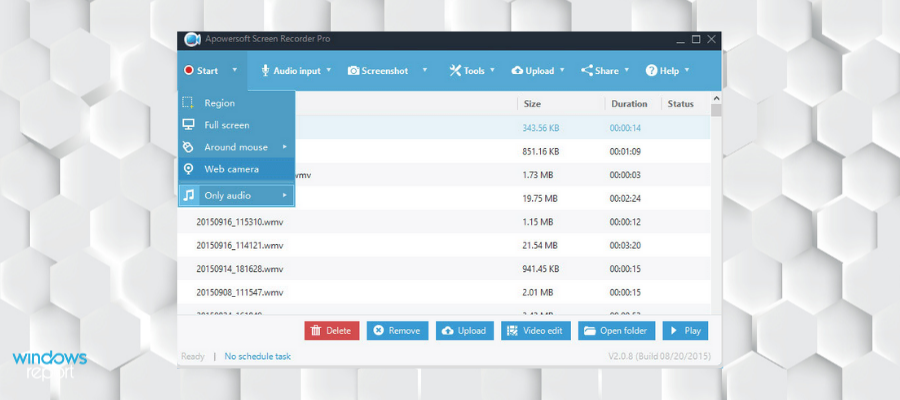Viewport: 900px width, 400px height.
Task: Expand the Share dropdown arrow
Action: coord(627,70)
